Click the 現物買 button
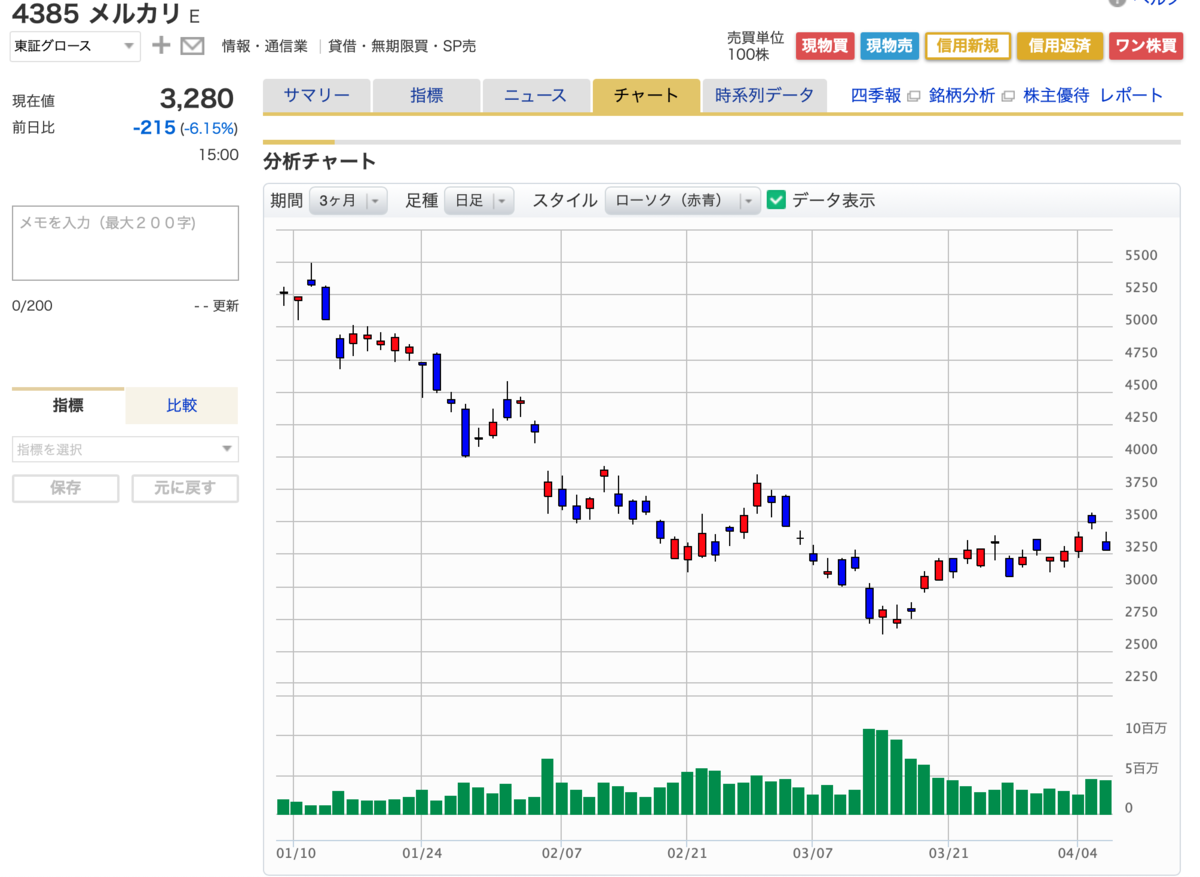 (x=824, y=46)
